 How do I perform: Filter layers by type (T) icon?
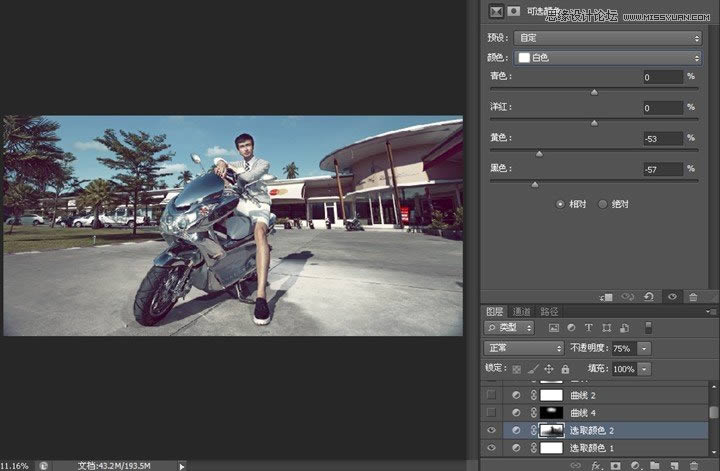588,328
